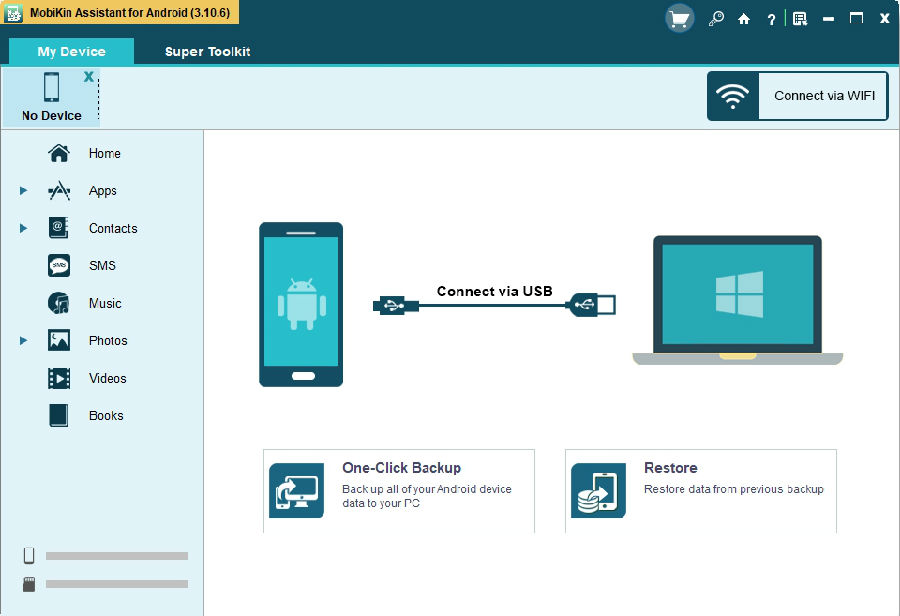Screen dimensions: 900x616
Task: Click the feedback log icon near minimize
Action: click(799, 18)
